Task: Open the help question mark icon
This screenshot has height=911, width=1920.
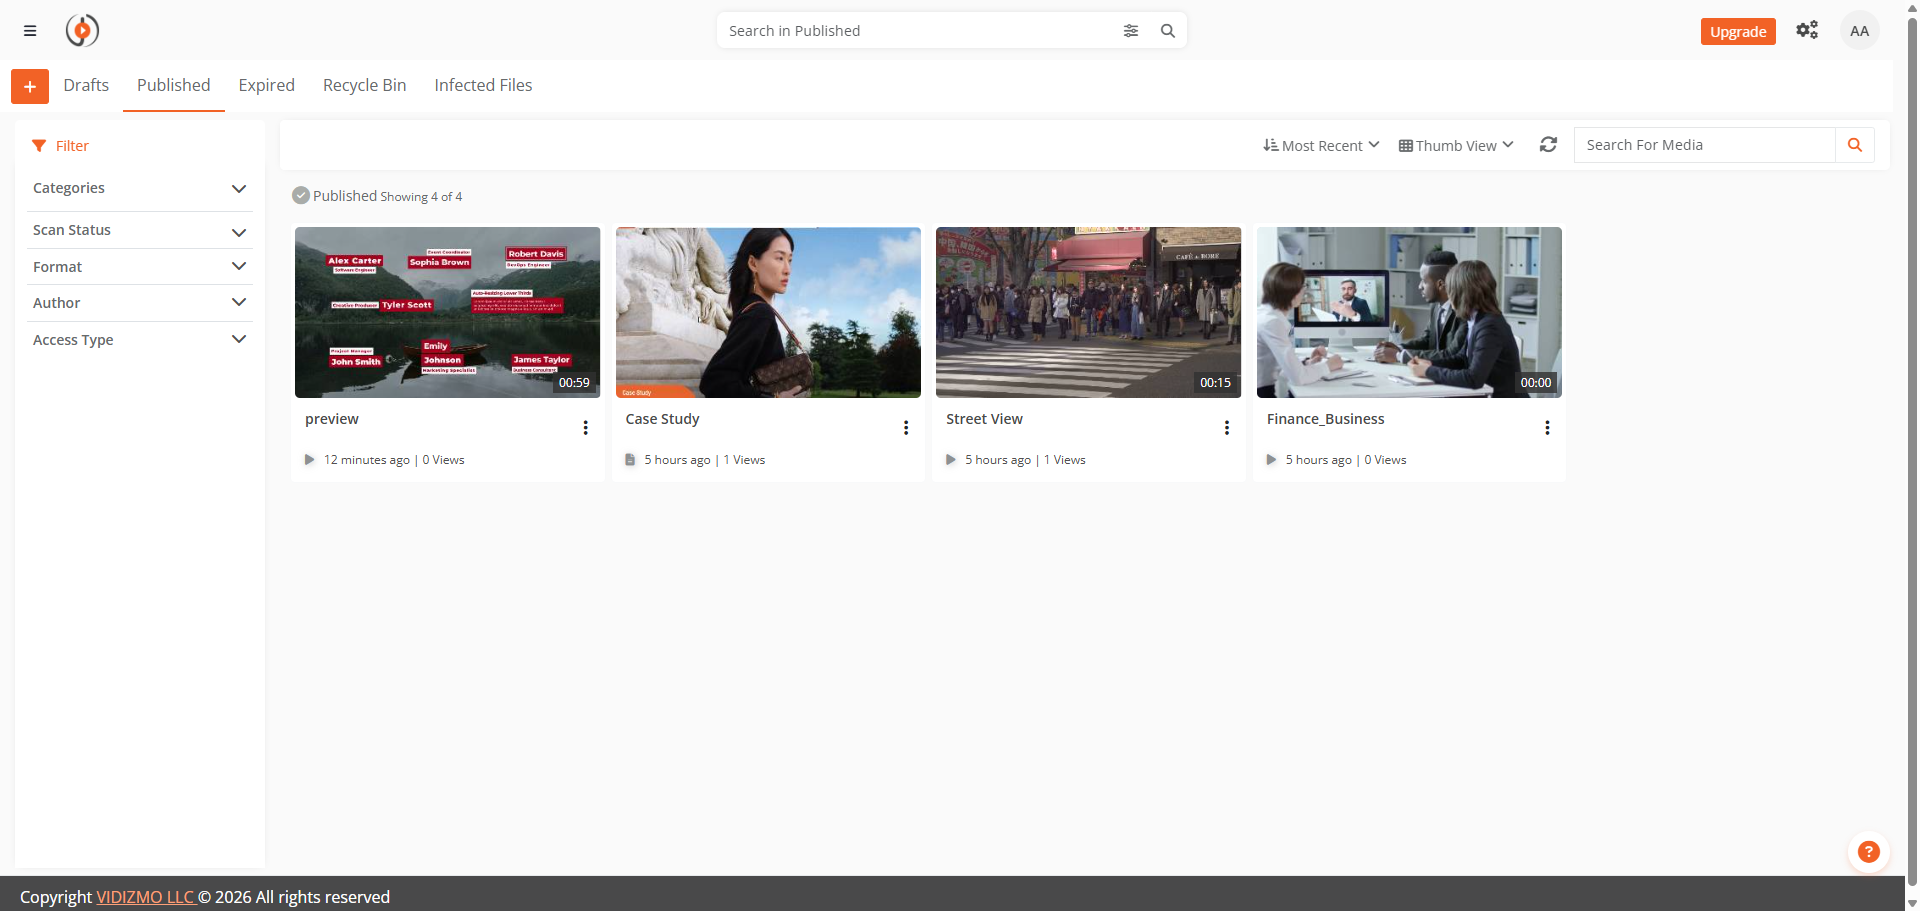Action: [1867, 852]
